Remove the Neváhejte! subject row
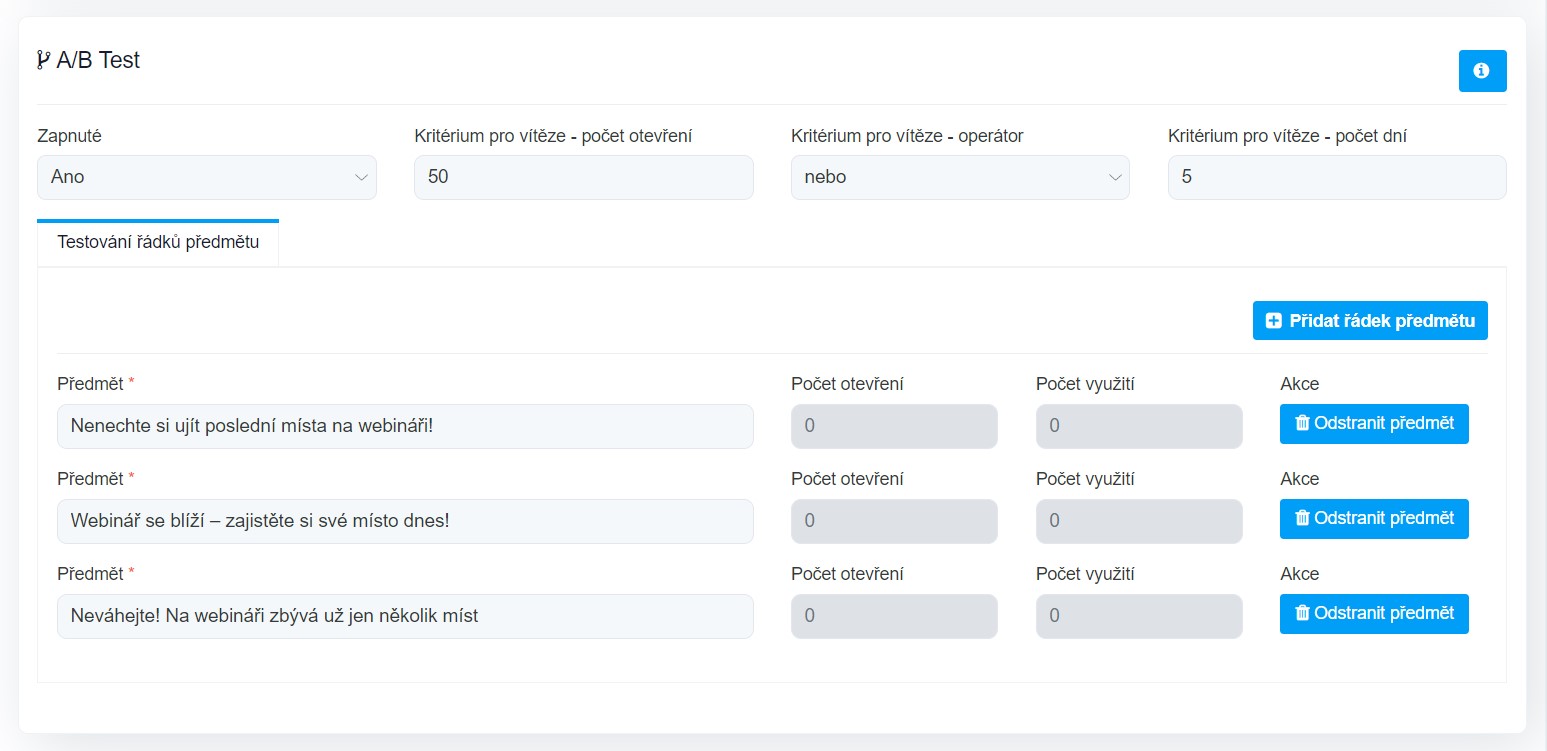The image size is (1547, 751). click(x=1374, y=613)
